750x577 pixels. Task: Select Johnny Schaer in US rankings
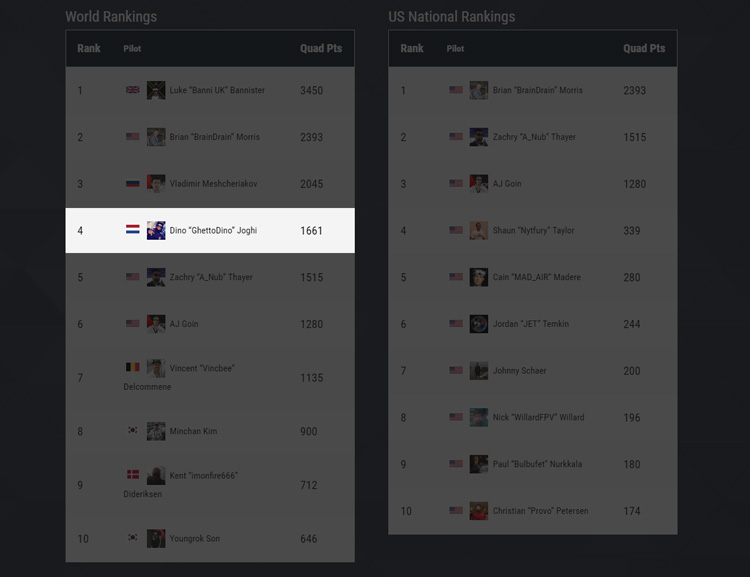pyautogui.click(x=519, y=371)
